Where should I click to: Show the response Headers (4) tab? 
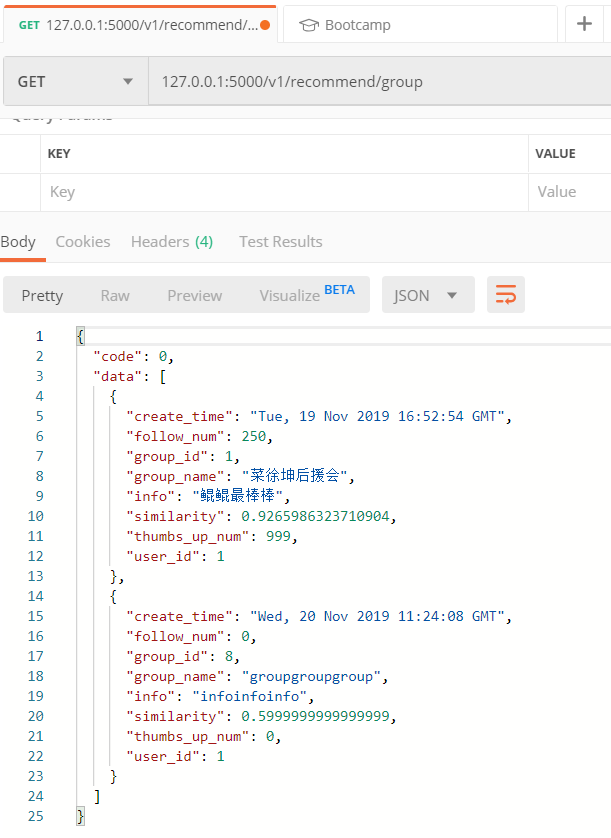point(171,242)
